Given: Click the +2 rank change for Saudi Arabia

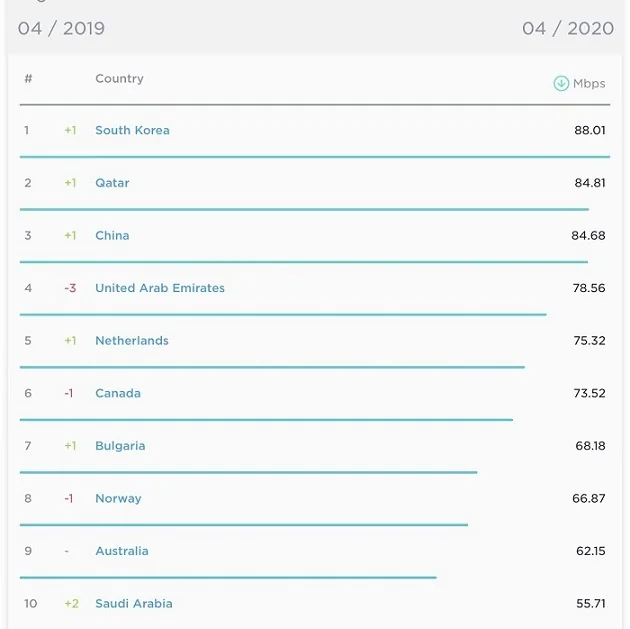Looking at the screenshot, I should [x=71, y=604].
